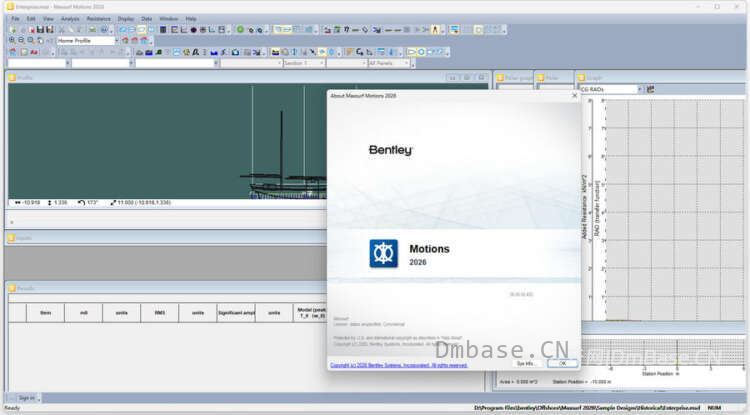Click the Ready text in status bar

tap(12, 408)
